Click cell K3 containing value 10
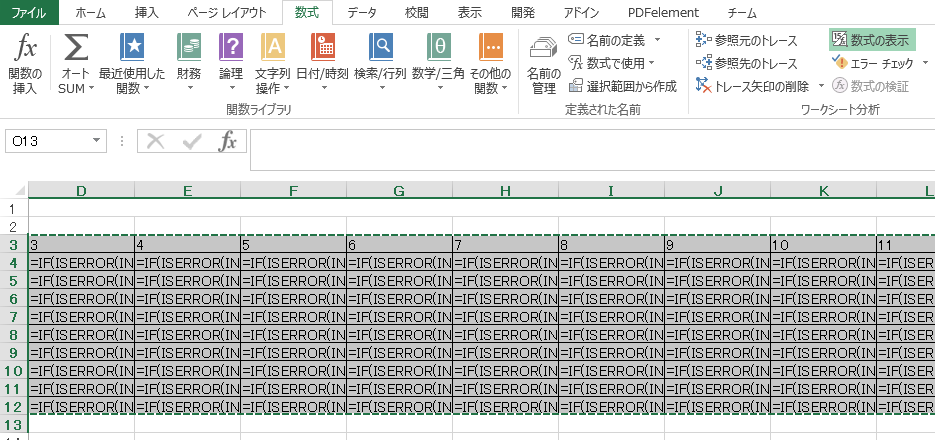 (823, 245)
